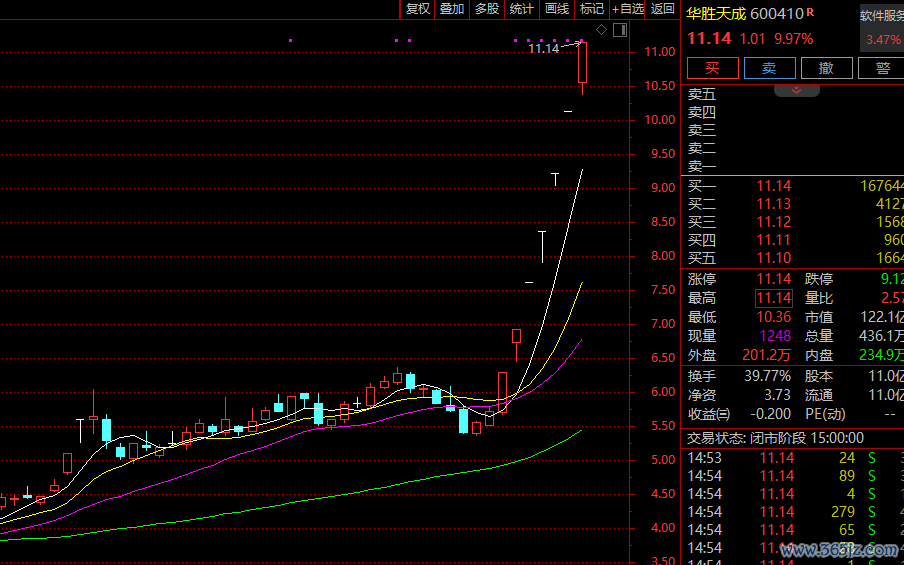The width and height of the screenshot is (904, 565).
Task: Click the tick row with volume 65
Action: coord(795,530)
